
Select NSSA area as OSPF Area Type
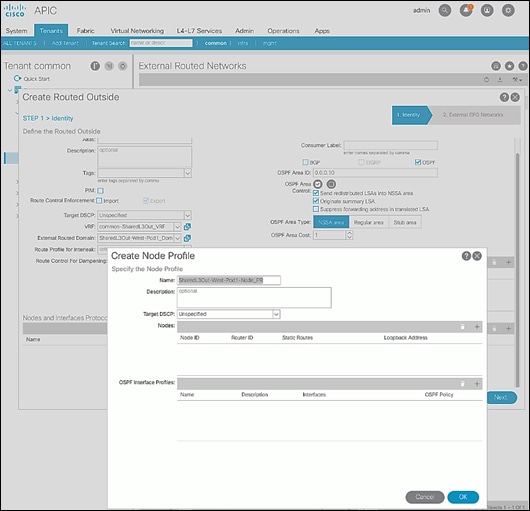point(331,222)
